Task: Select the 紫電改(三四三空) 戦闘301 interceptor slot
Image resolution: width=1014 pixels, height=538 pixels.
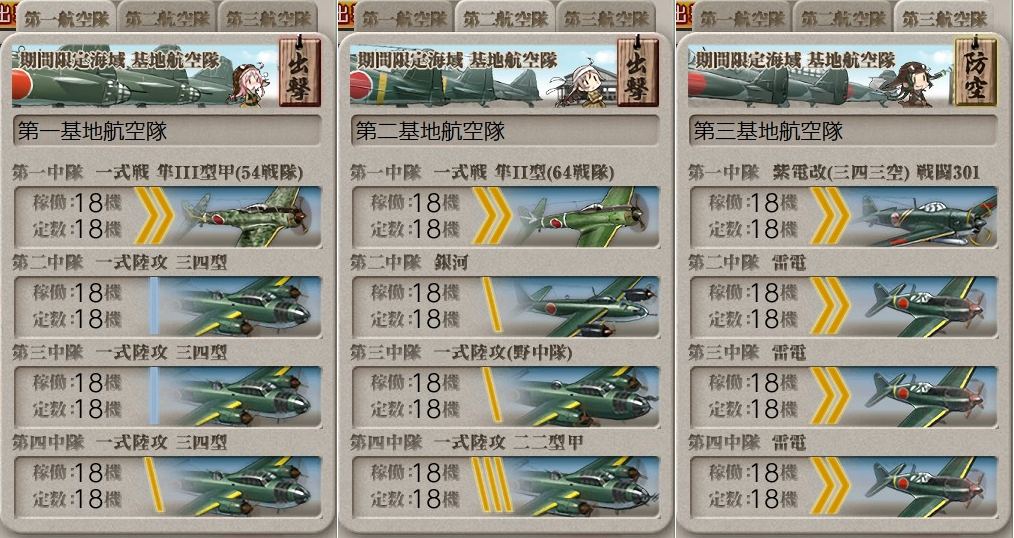Action: tap(843, 217)
